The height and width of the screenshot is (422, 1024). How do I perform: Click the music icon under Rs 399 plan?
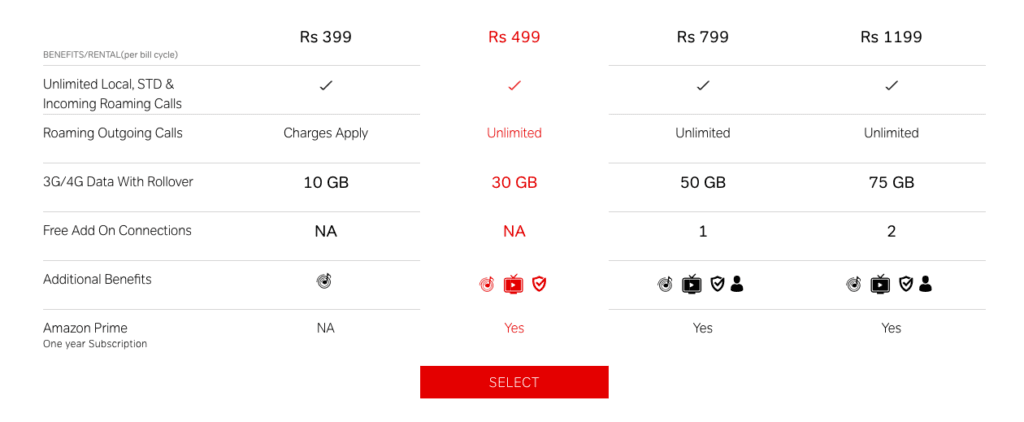coord(325,281)
